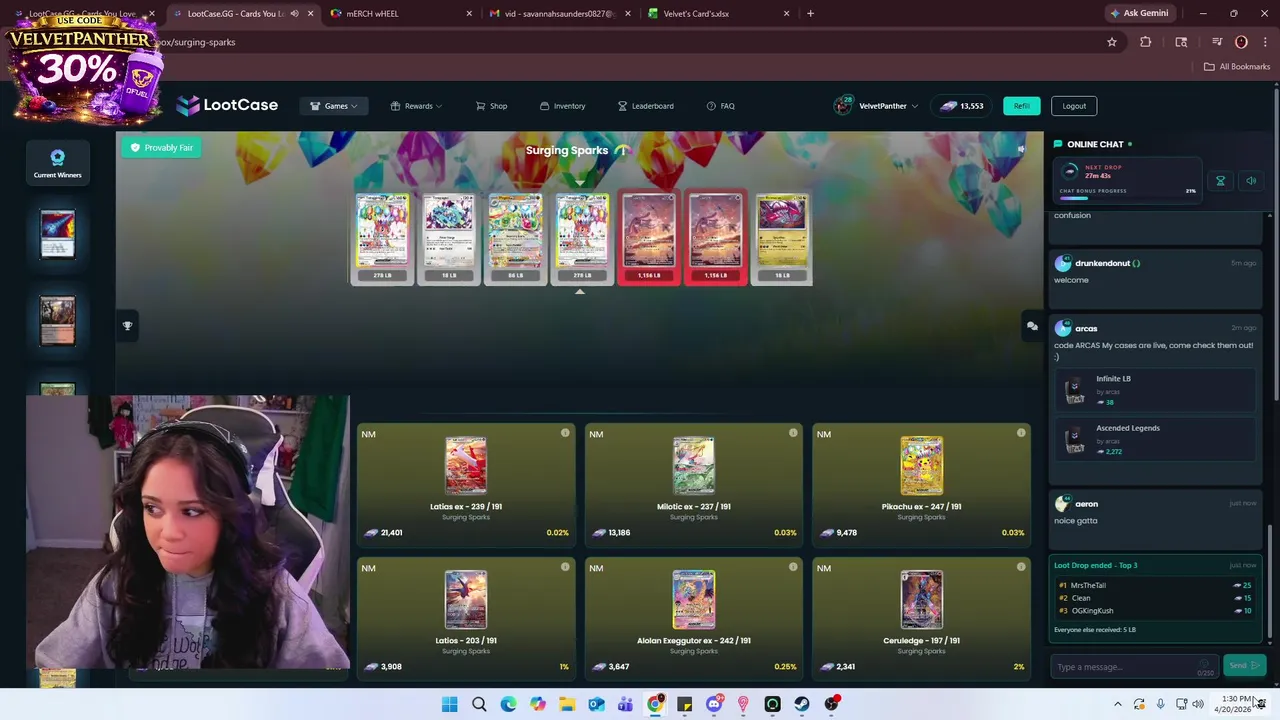Show hidden system tray icons
The width and height of the screenshot is (1280, 720).
tap(1118, 705)
